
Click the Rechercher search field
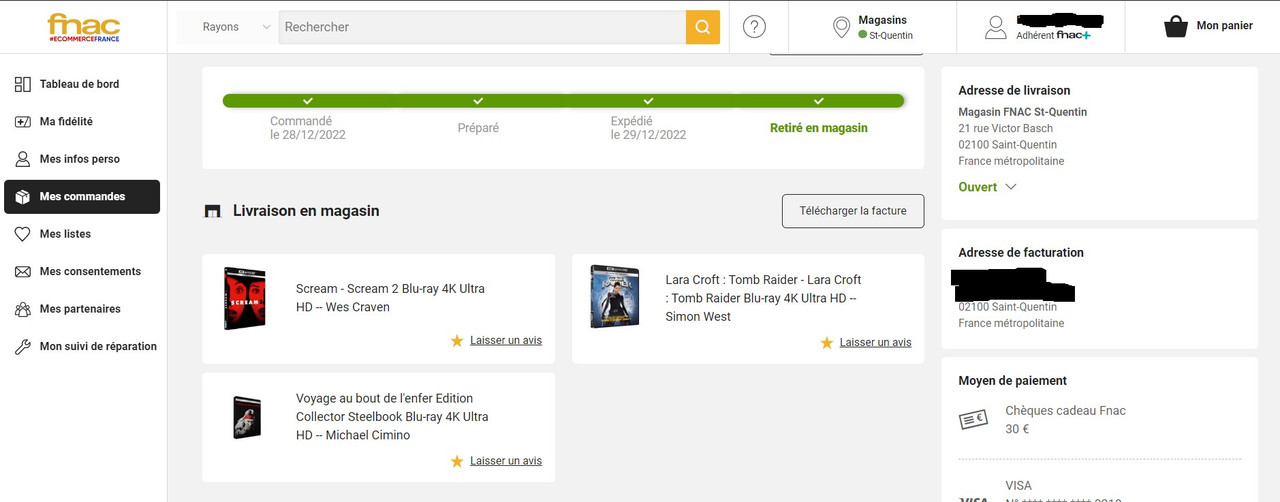(482, 27)
